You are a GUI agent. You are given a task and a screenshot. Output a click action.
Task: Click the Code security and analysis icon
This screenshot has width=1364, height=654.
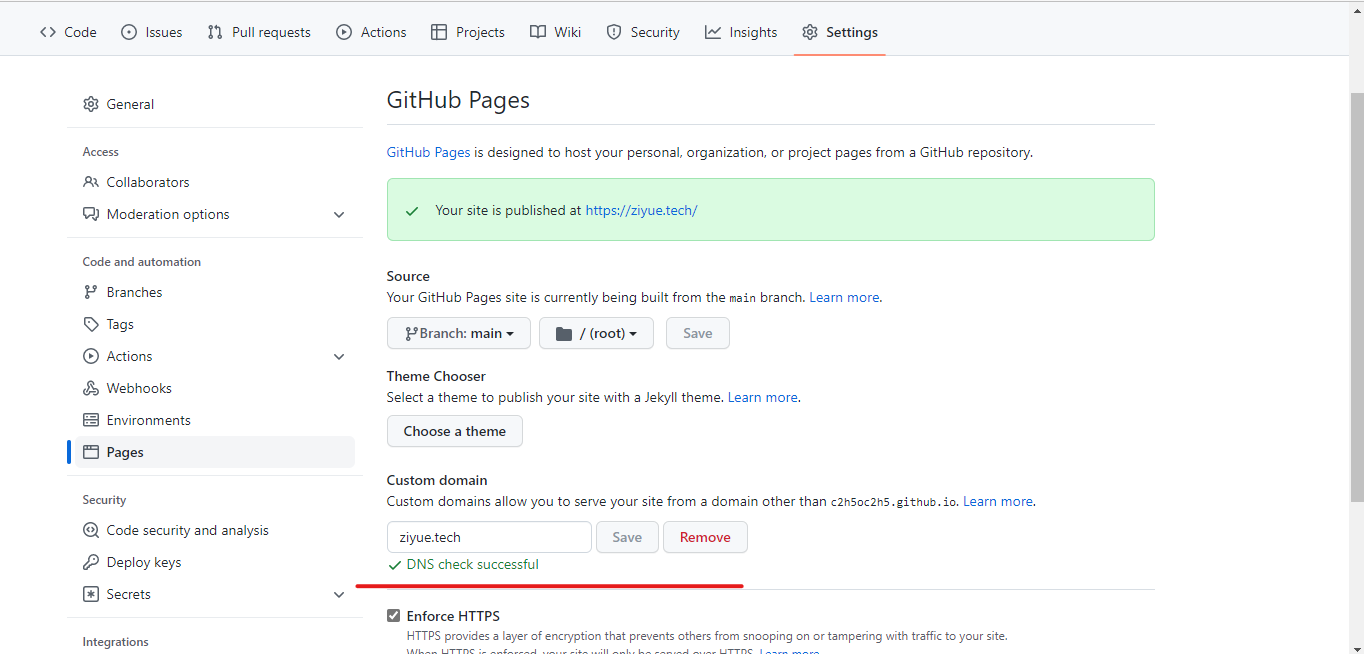91,530
